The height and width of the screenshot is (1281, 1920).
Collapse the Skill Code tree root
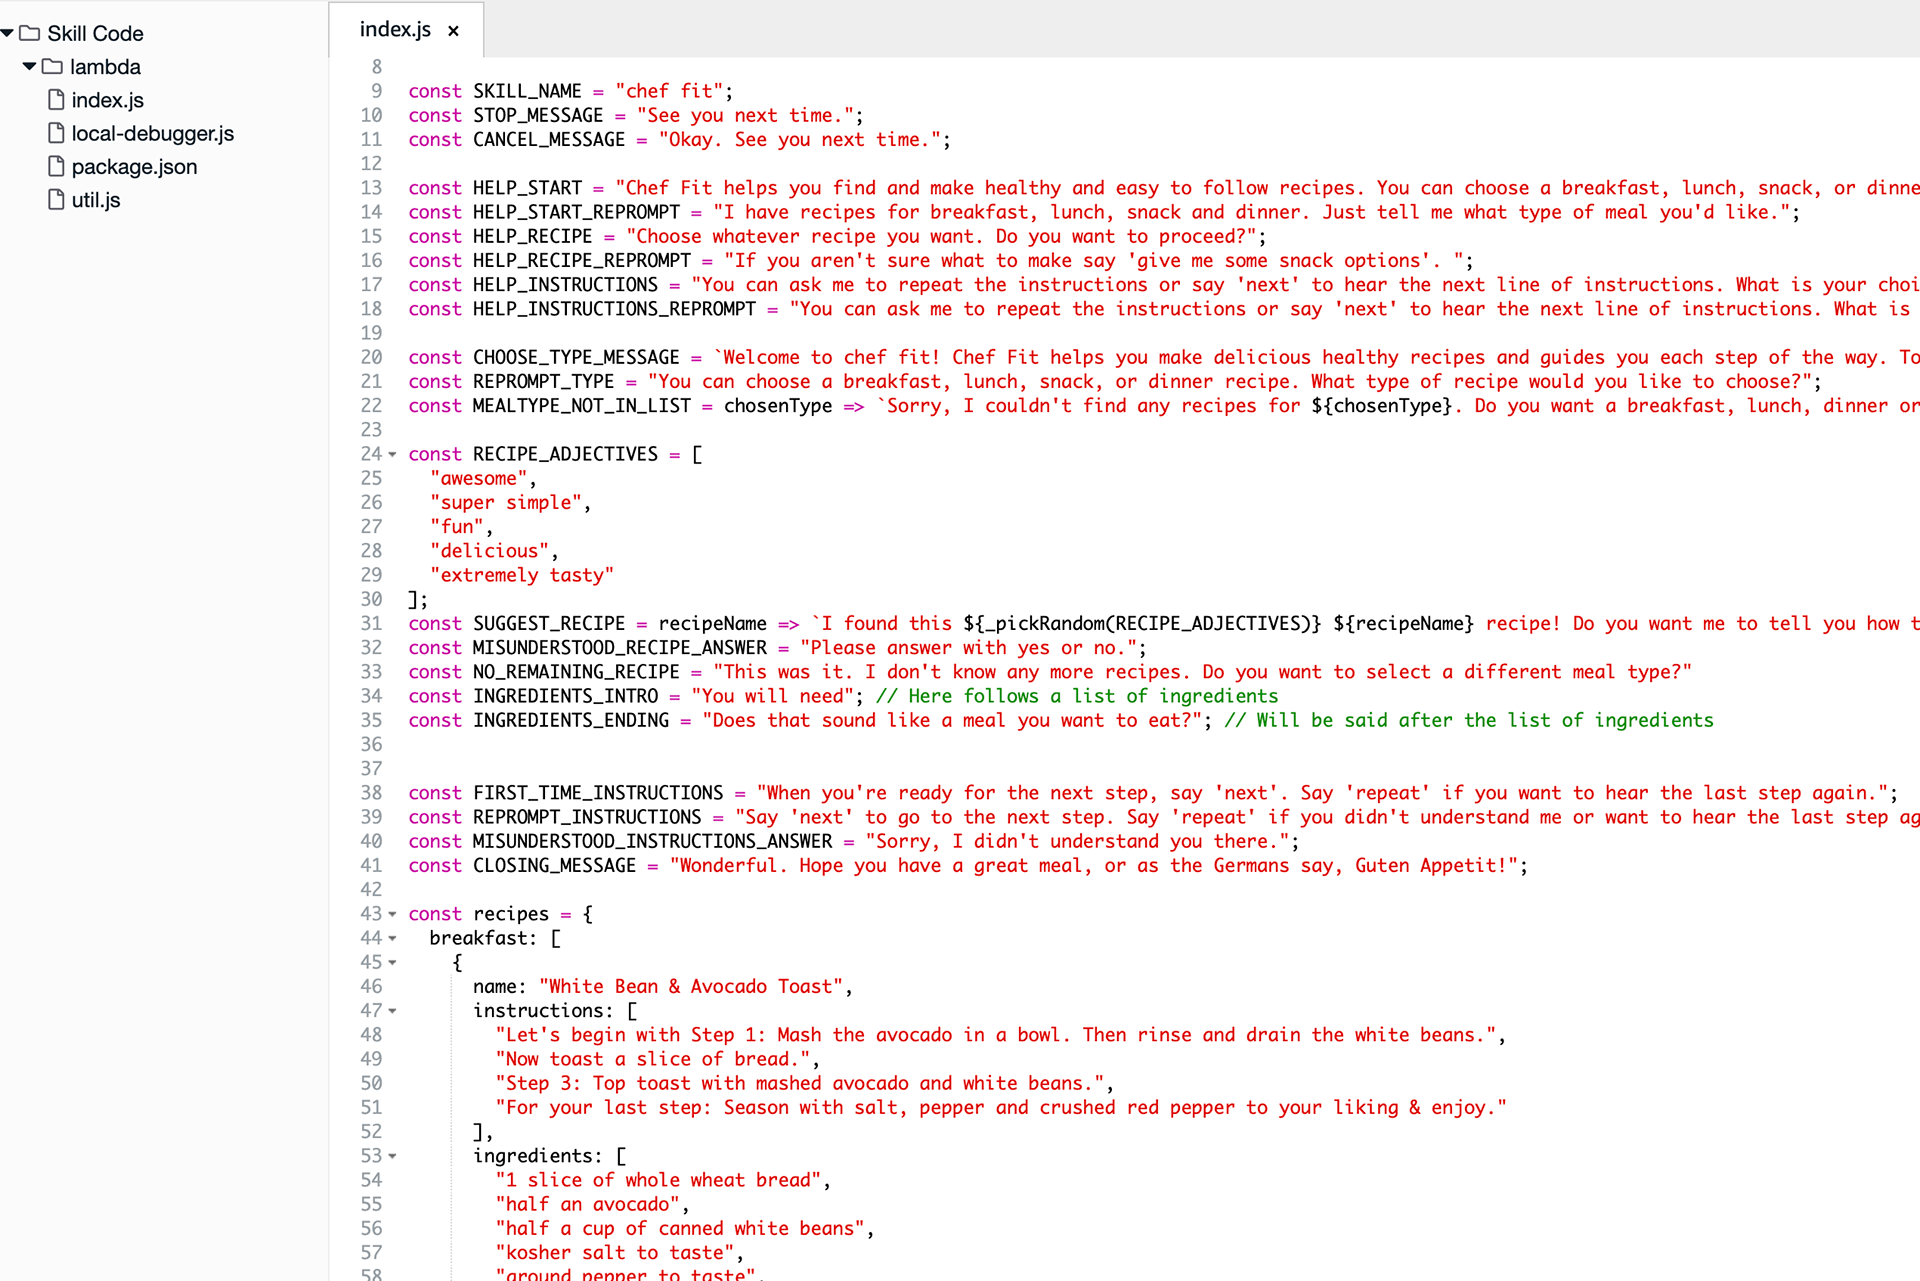click(8, 33)
